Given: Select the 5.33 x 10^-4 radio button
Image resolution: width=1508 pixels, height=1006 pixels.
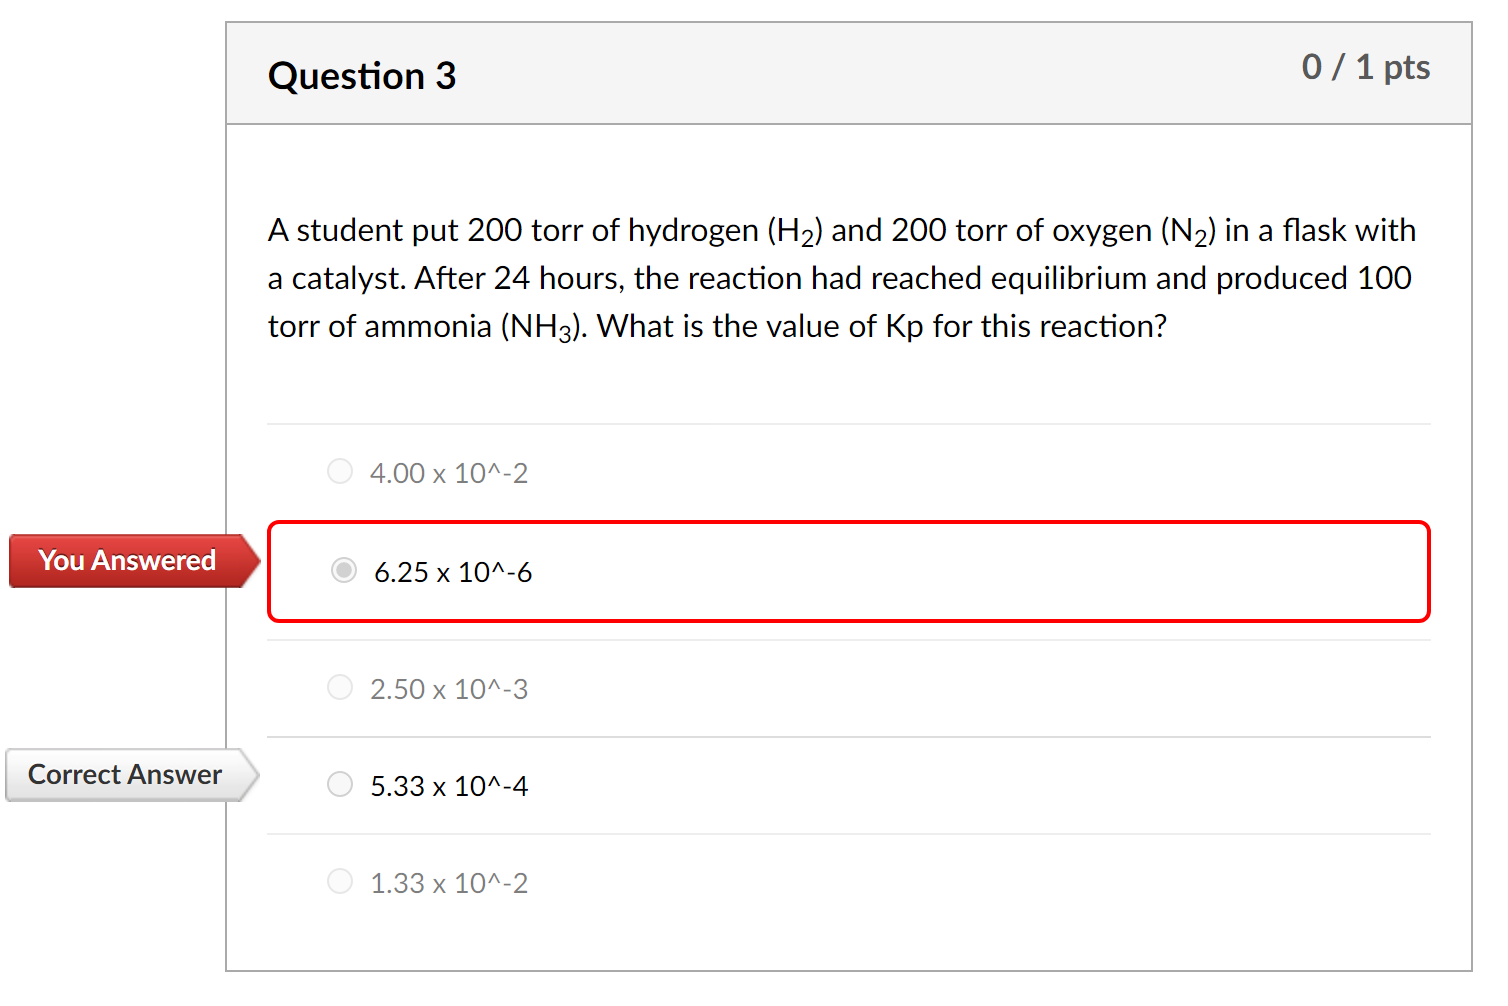Looking at the screenshot, I should tap(340, 784).
